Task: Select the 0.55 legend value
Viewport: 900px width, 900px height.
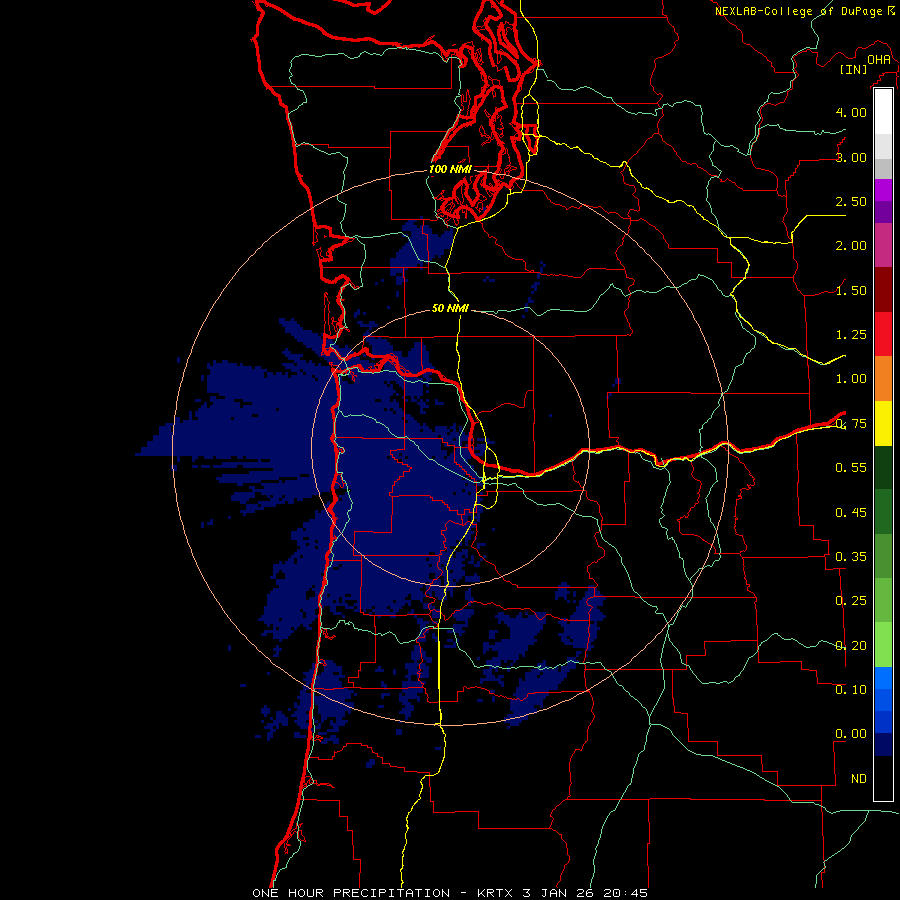Action: 851,468
